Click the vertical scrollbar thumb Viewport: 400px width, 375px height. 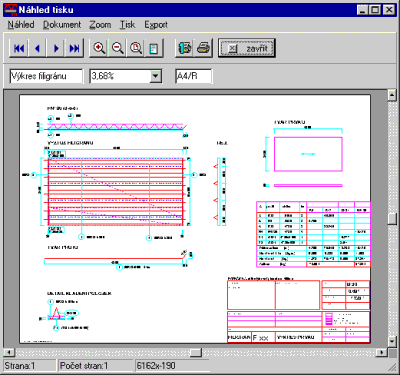[392, 219]
